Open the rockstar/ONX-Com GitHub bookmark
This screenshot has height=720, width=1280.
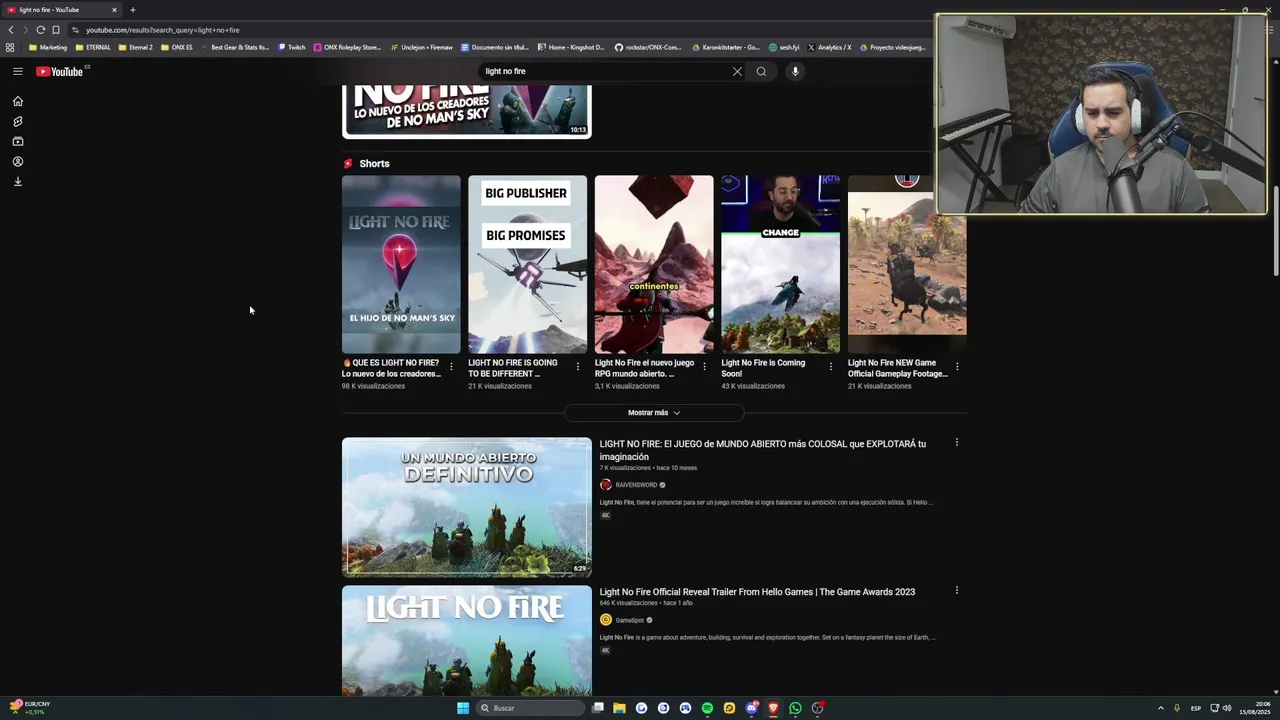coord(648,47)
